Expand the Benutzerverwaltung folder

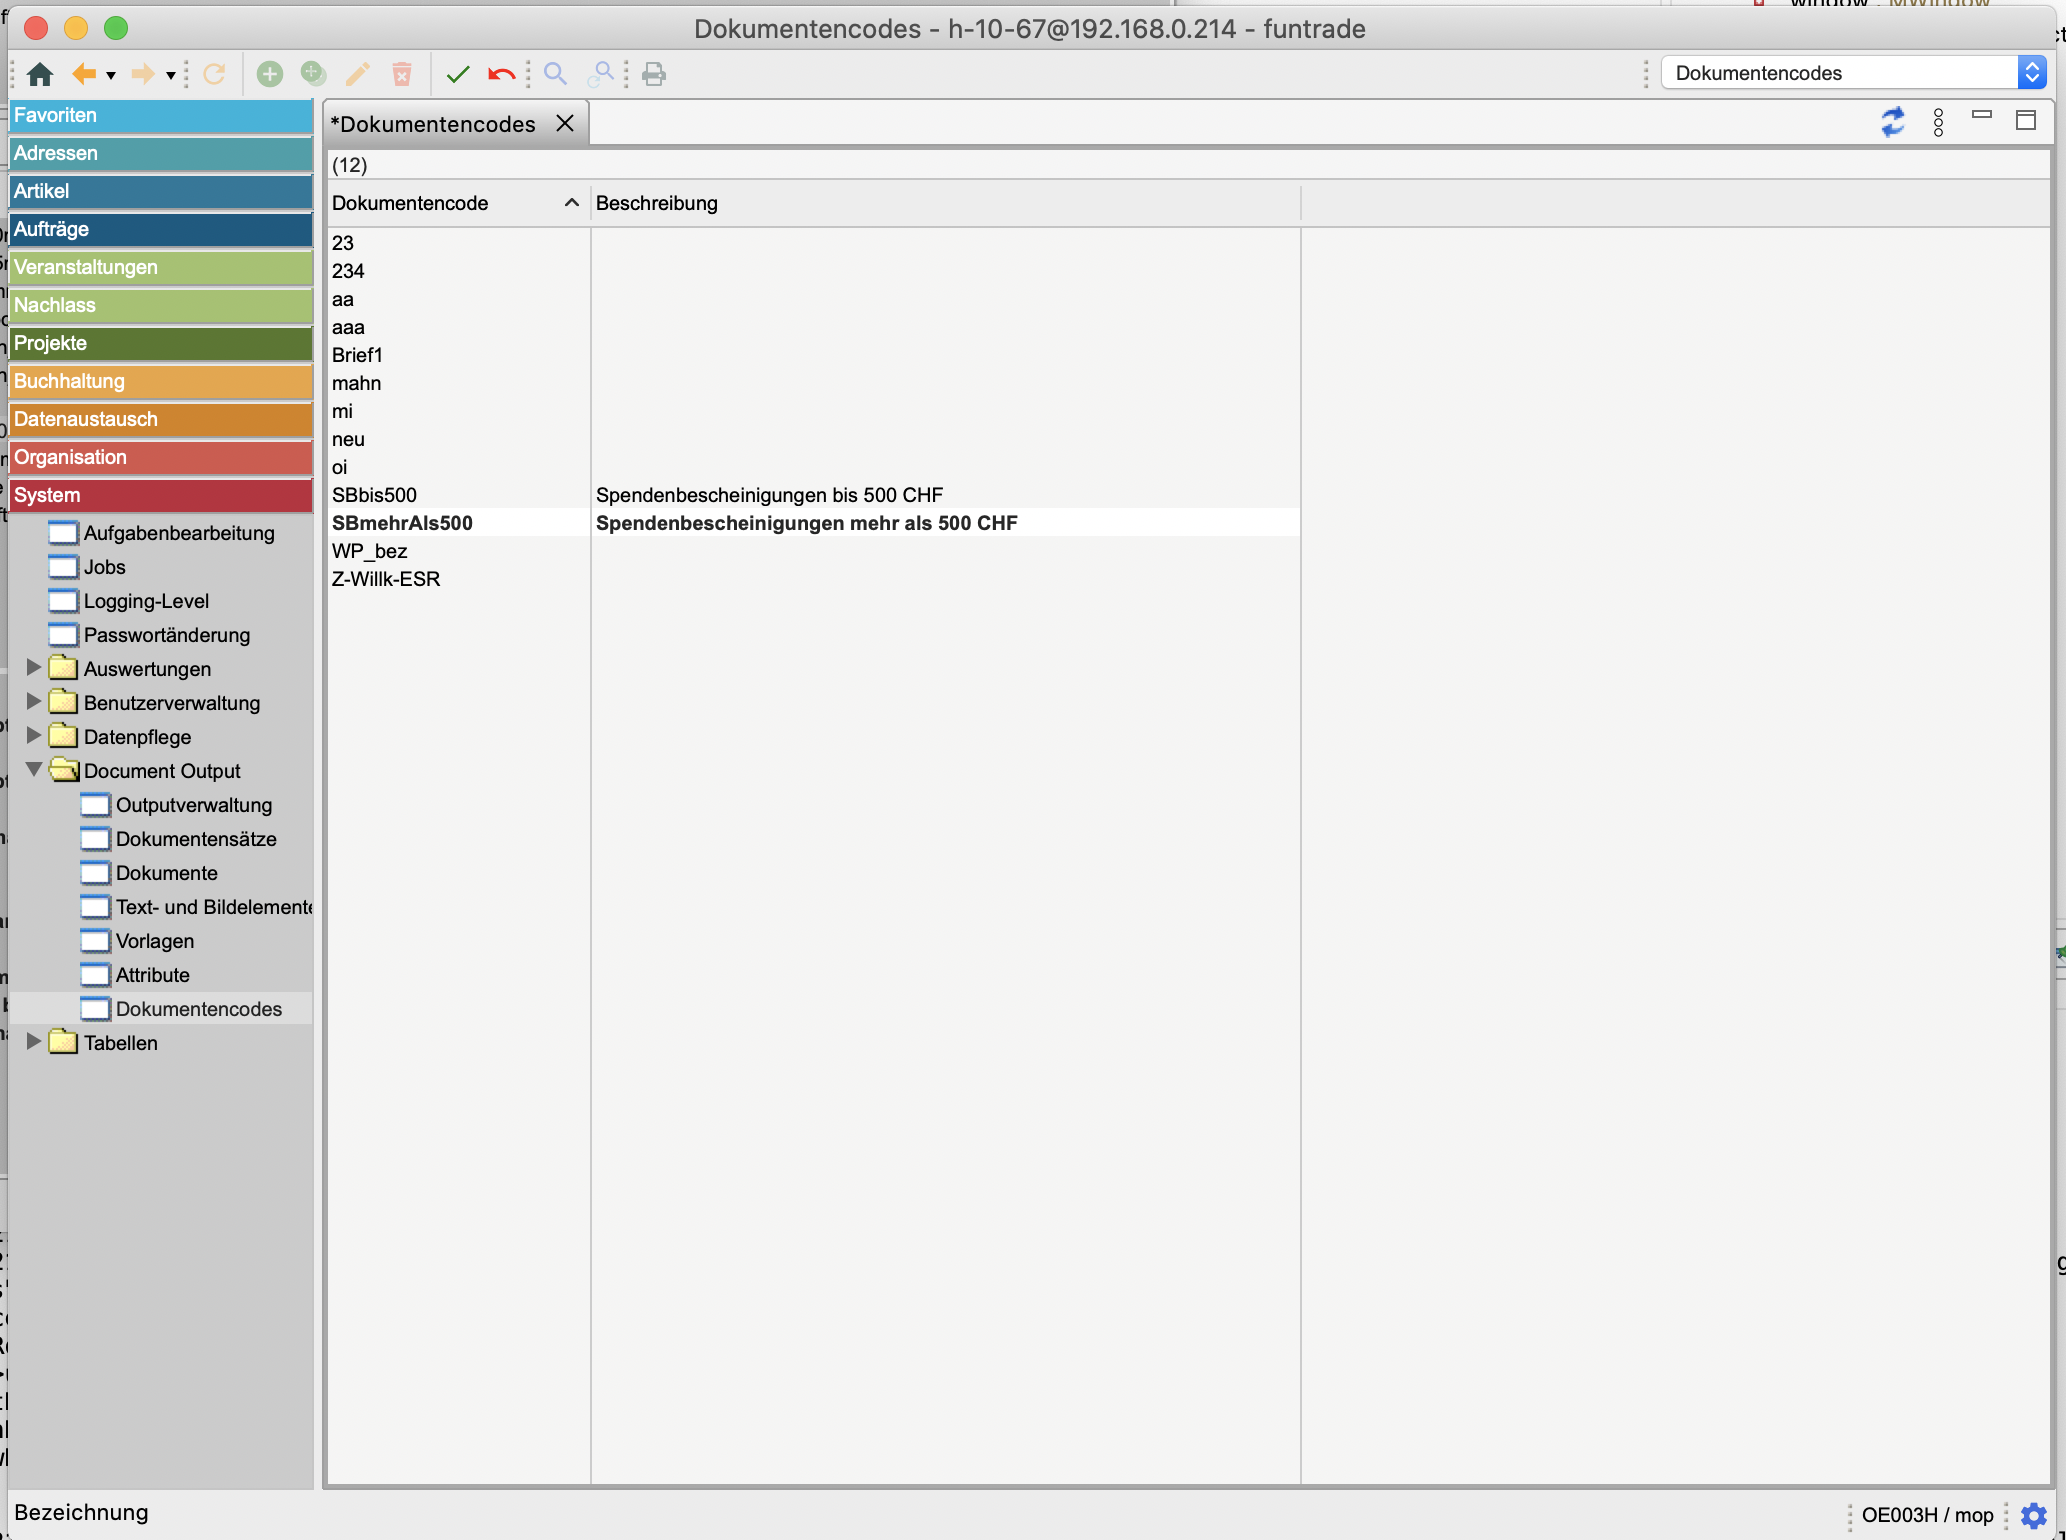(34, 701)
